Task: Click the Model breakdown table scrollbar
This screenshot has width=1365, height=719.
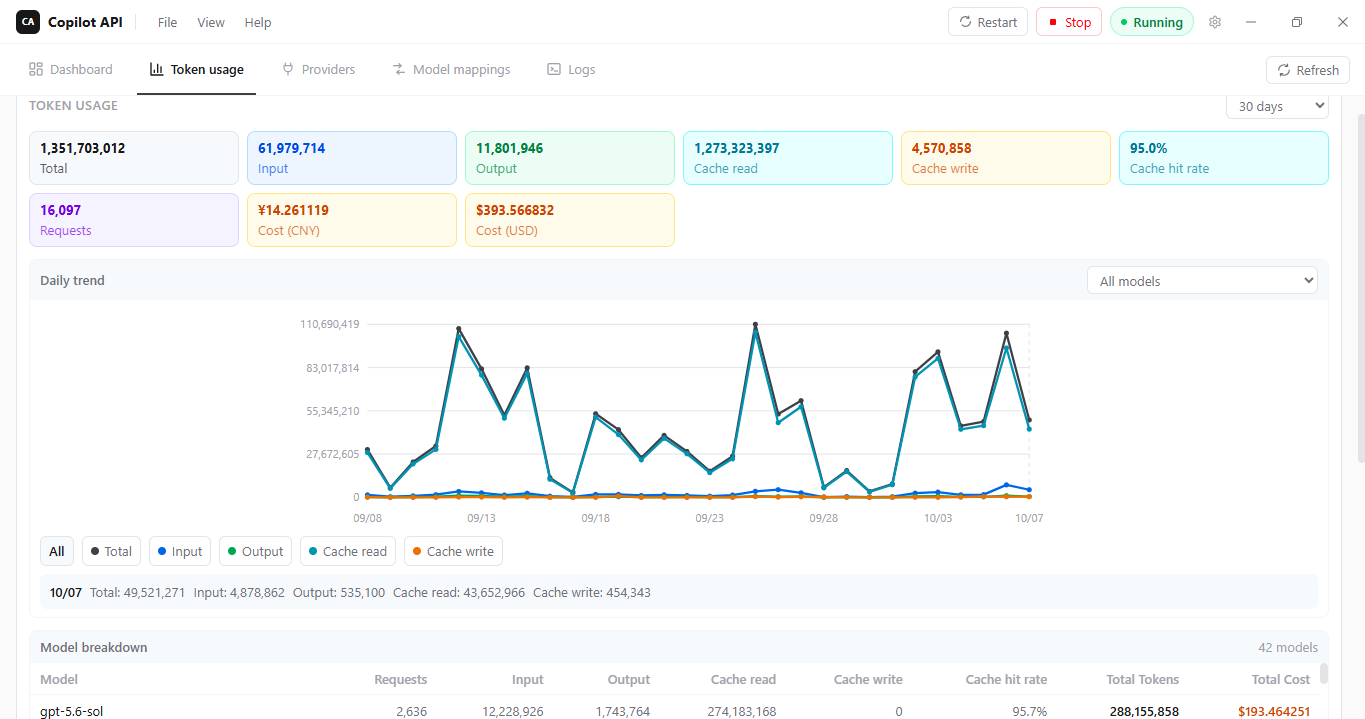Action: click(1324, 673)
